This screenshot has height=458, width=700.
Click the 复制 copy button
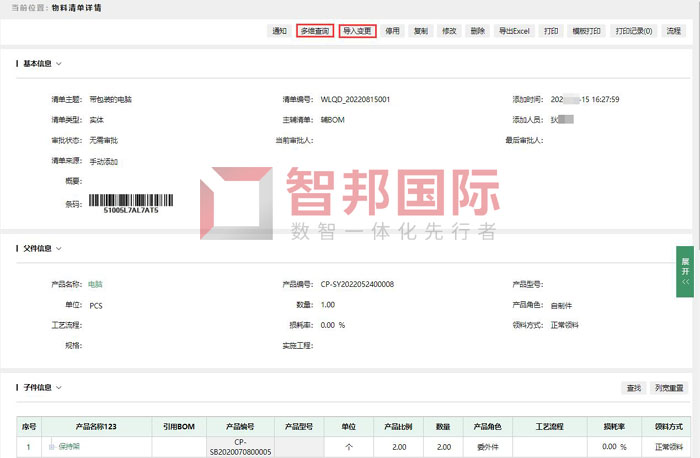420,31
